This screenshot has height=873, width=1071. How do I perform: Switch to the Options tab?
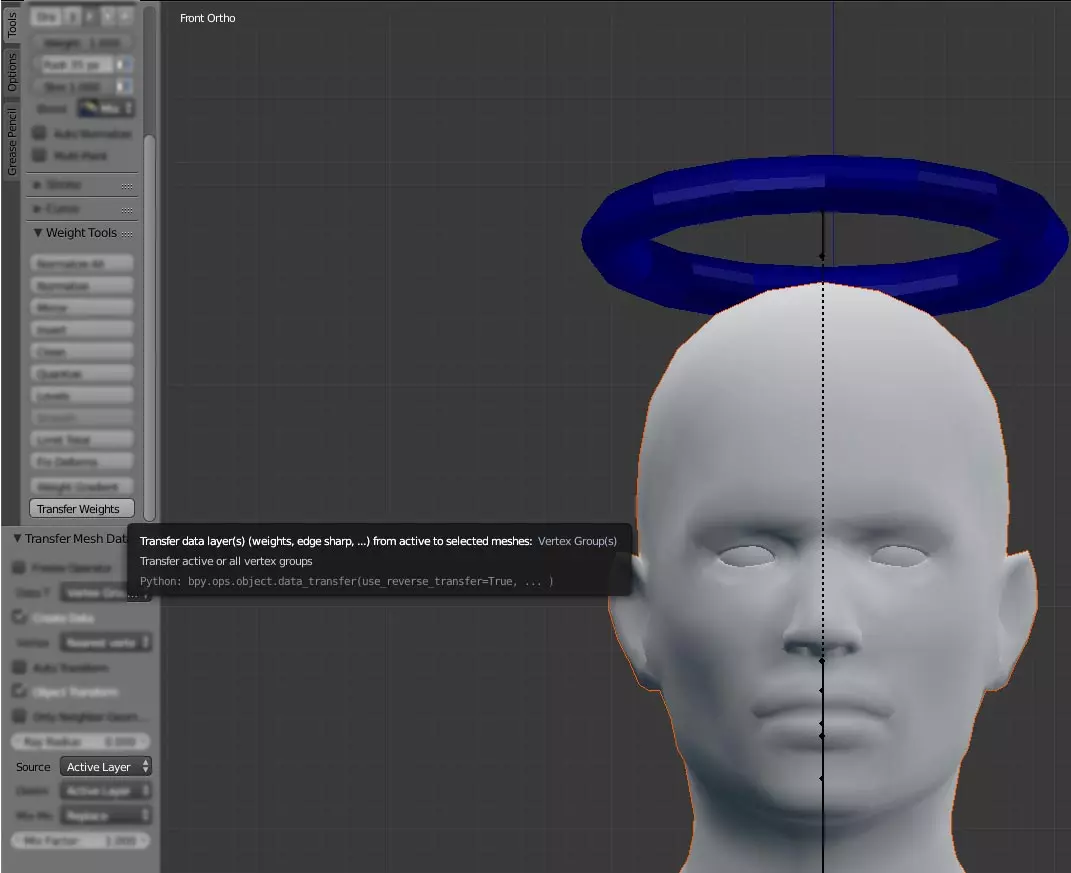12,72
